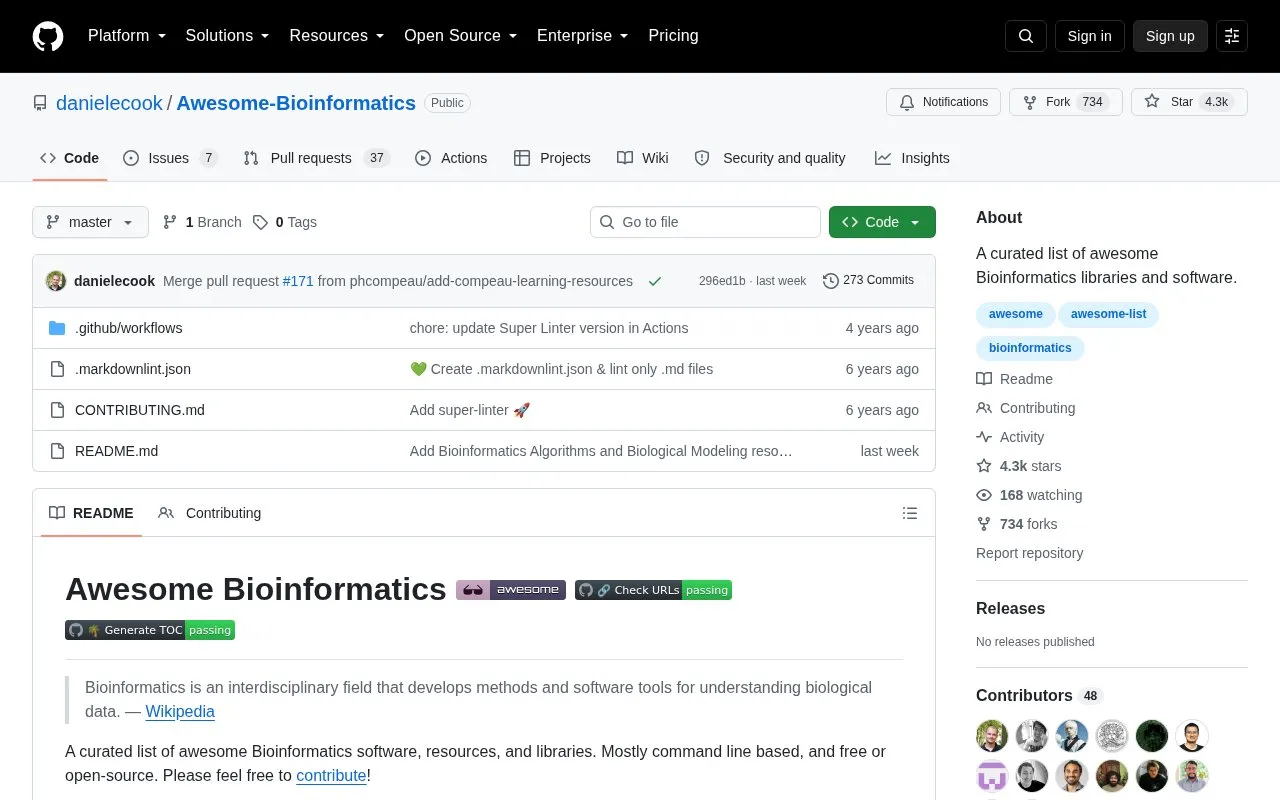Open the README outline list icon

(x=910, y=513)
